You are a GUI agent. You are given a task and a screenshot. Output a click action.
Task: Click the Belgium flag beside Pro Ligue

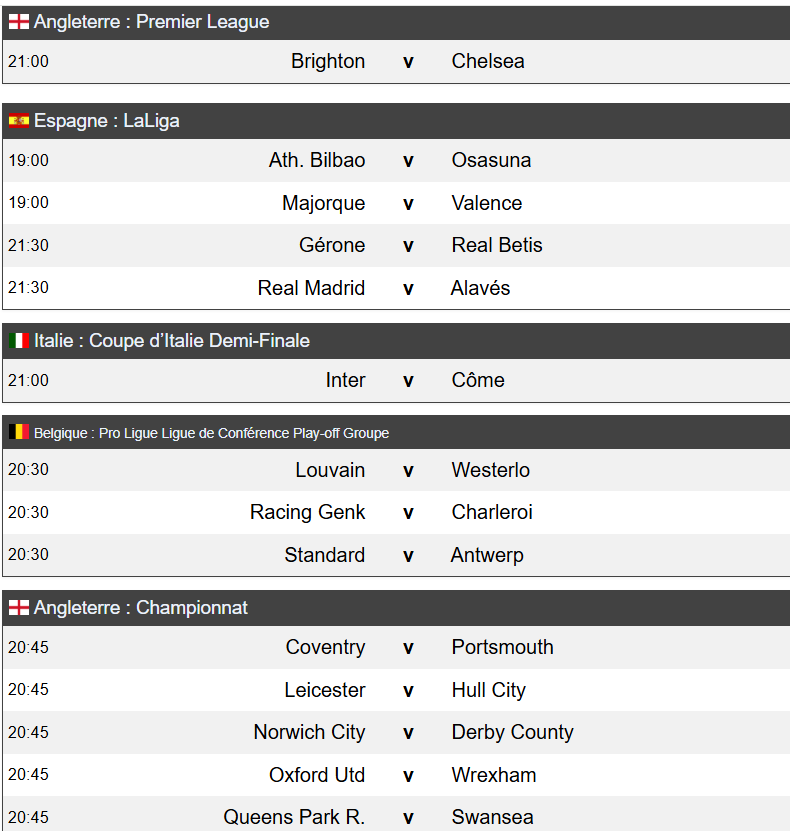pos(19,433)
